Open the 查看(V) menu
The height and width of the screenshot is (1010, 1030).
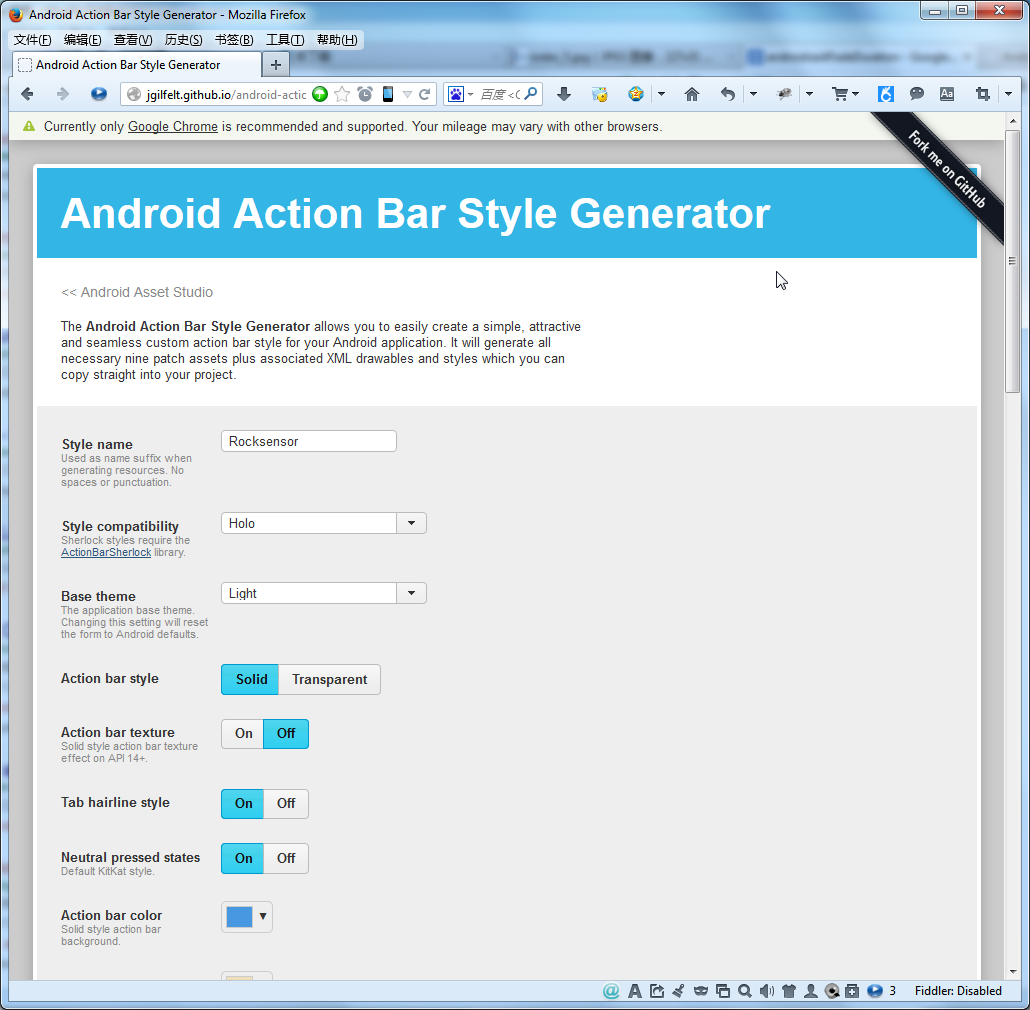(133, 40)
